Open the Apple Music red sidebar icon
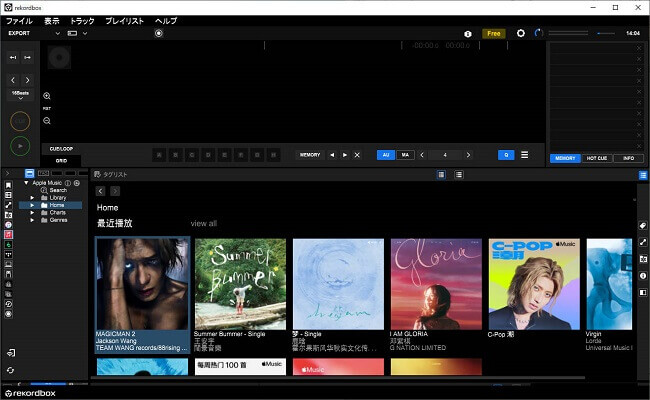The height and width of the screenshot is (400, 650). [8, 235]
